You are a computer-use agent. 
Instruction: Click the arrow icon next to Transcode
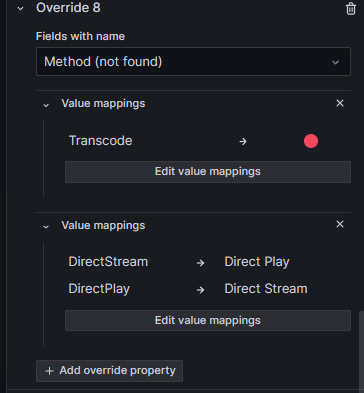(x=243, y=142)
